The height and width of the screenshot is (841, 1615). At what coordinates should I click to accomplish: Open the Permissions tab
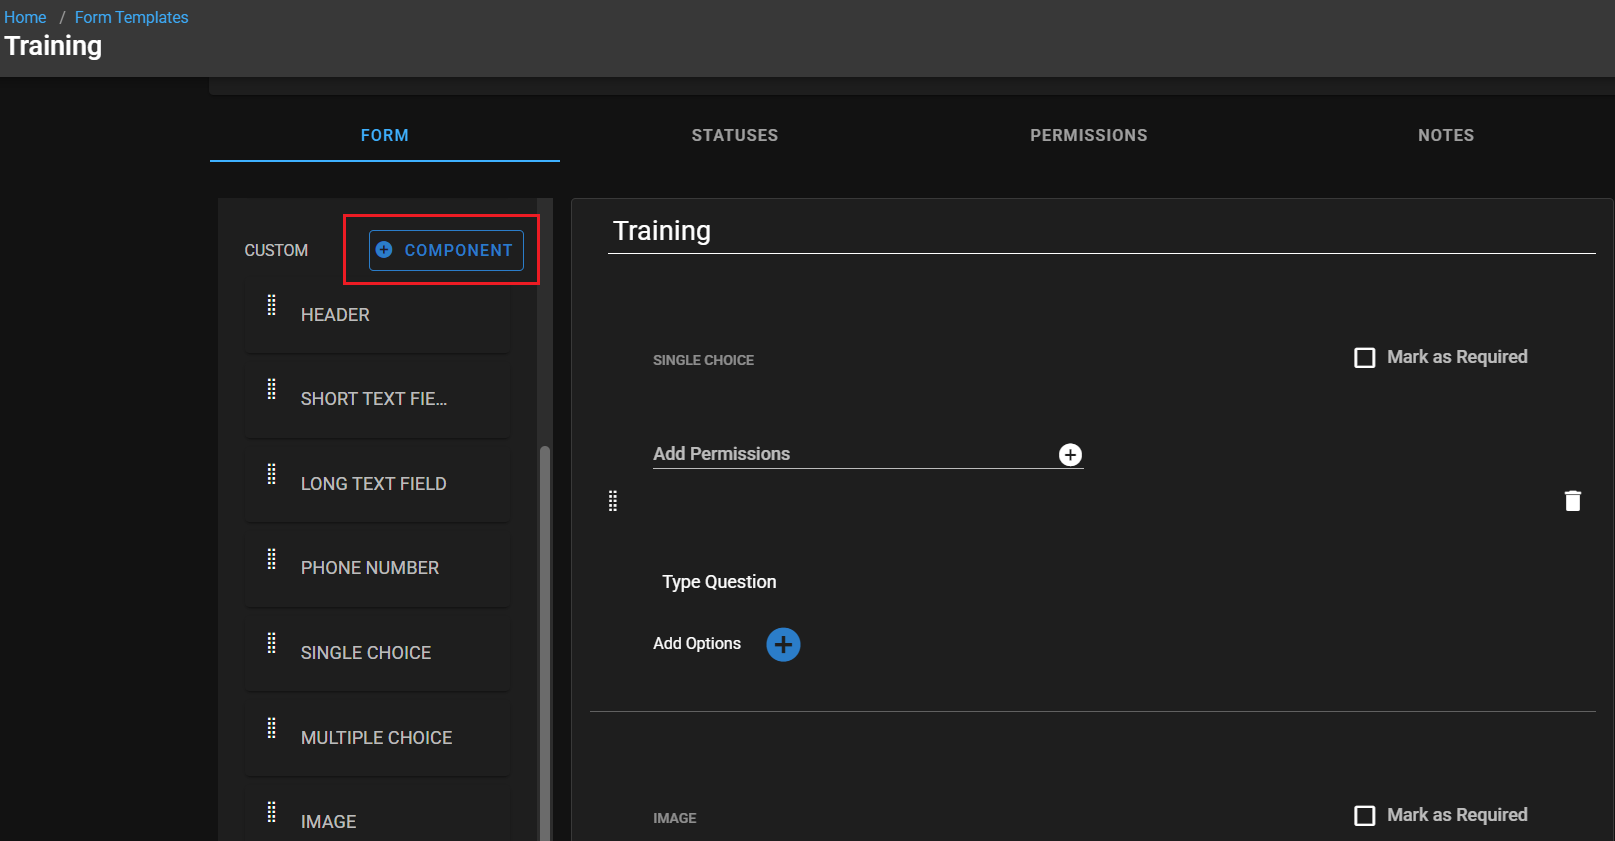[1088, 135]
